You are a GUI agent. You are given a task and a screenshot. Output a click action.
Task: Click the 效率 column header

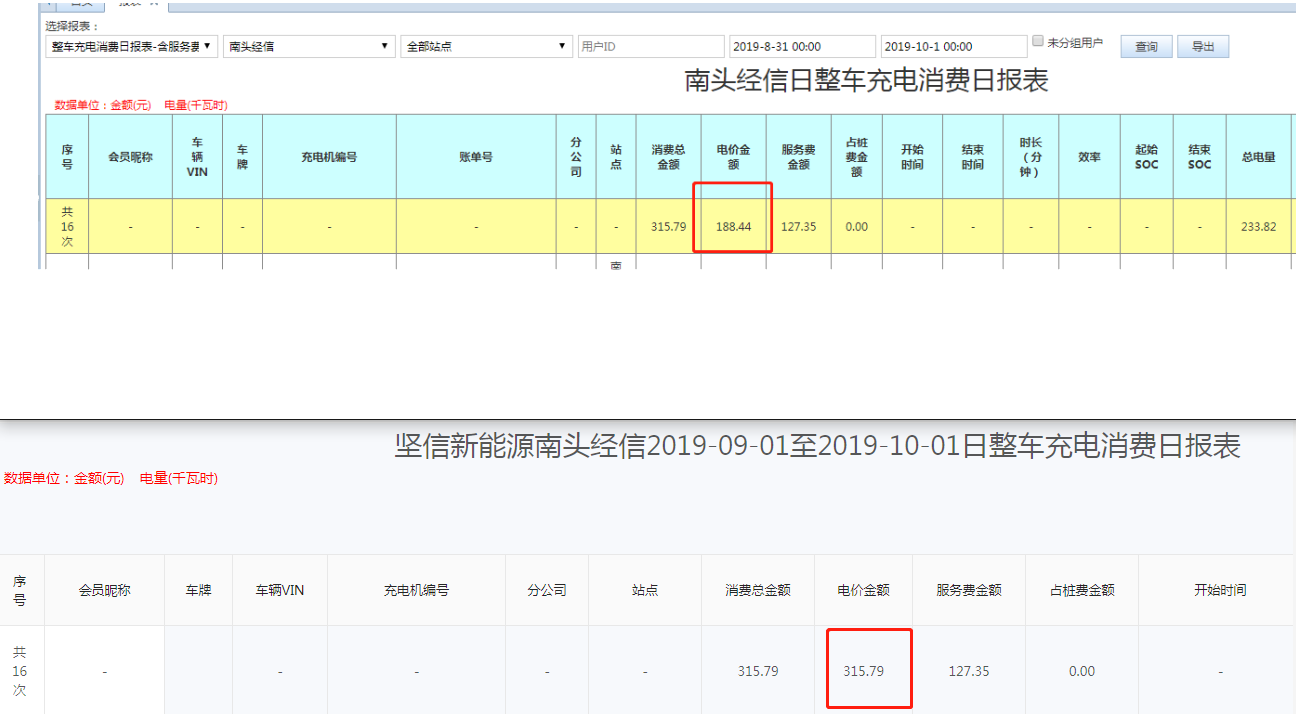pyautogui.click(x=1089, y=157)
